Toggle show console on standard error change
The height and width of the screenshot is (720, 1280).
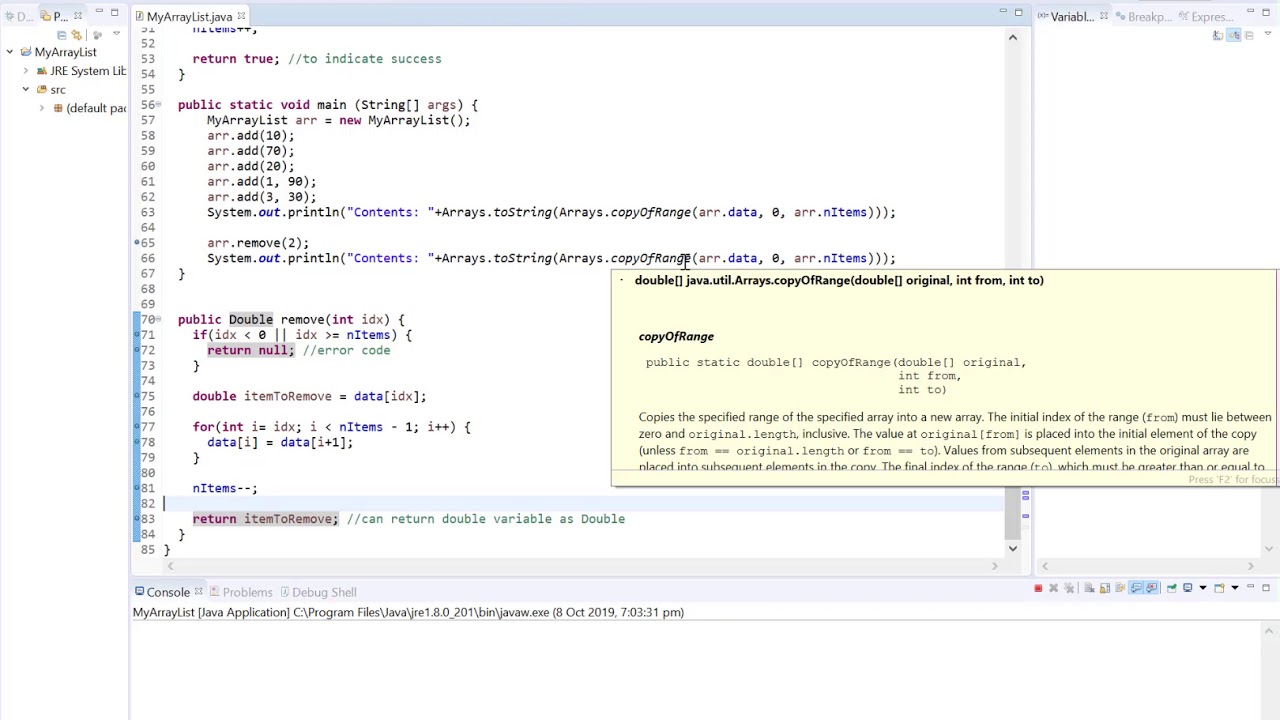(1151, 588)
